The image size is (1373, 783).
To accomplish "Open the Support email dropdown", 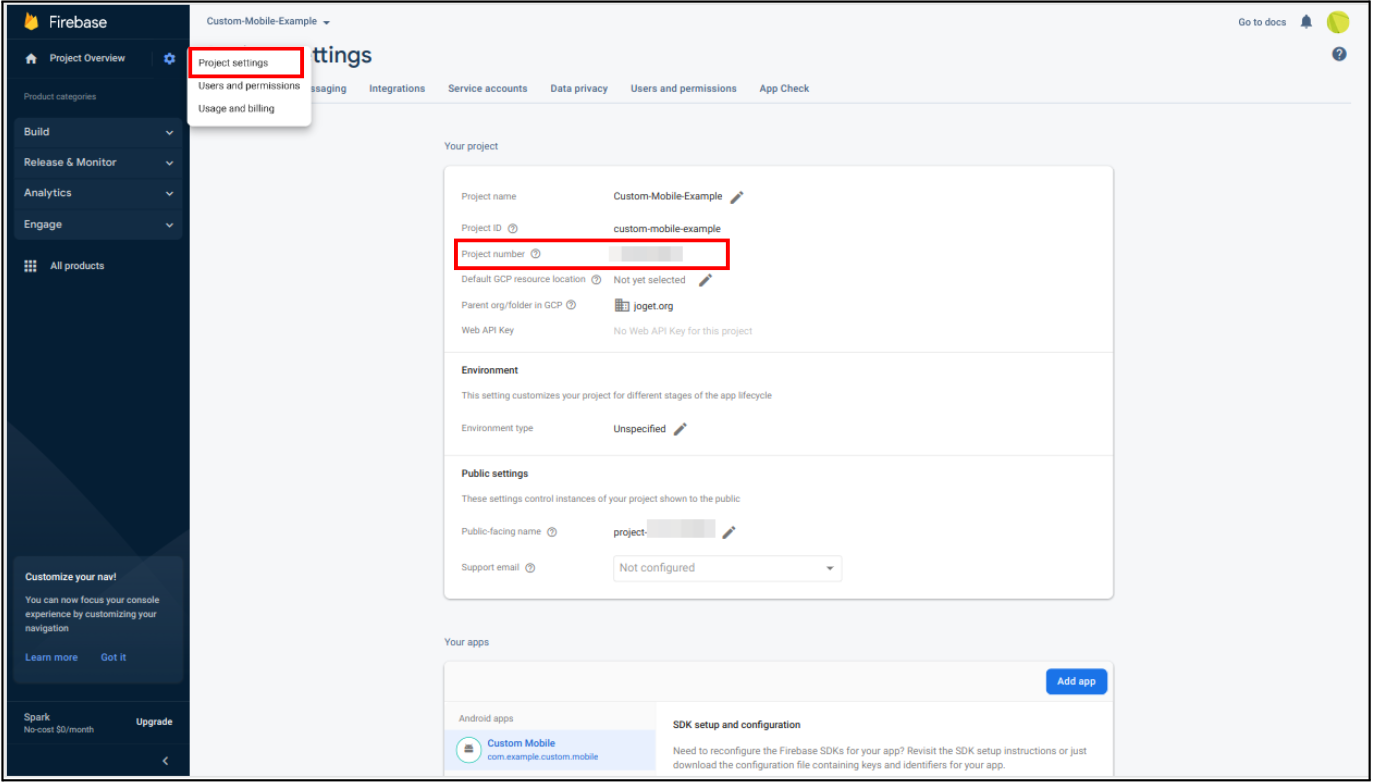I will point(727,568).
